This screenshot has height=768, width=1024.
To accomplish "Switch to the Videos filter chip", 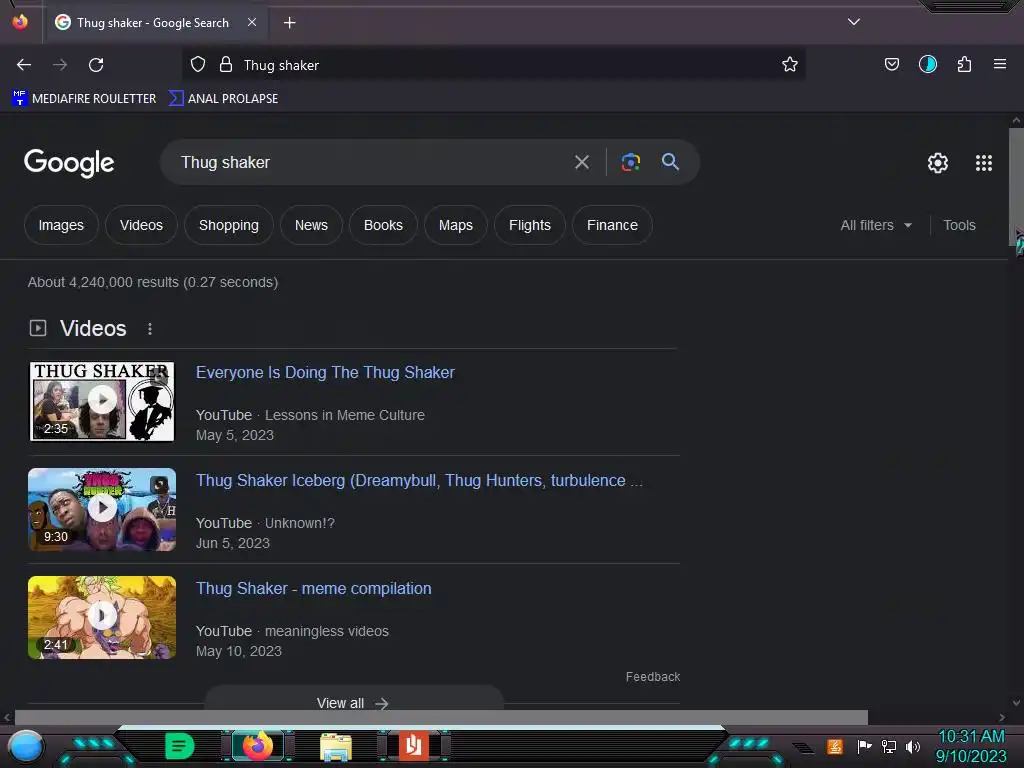I will tap(141, 225).
